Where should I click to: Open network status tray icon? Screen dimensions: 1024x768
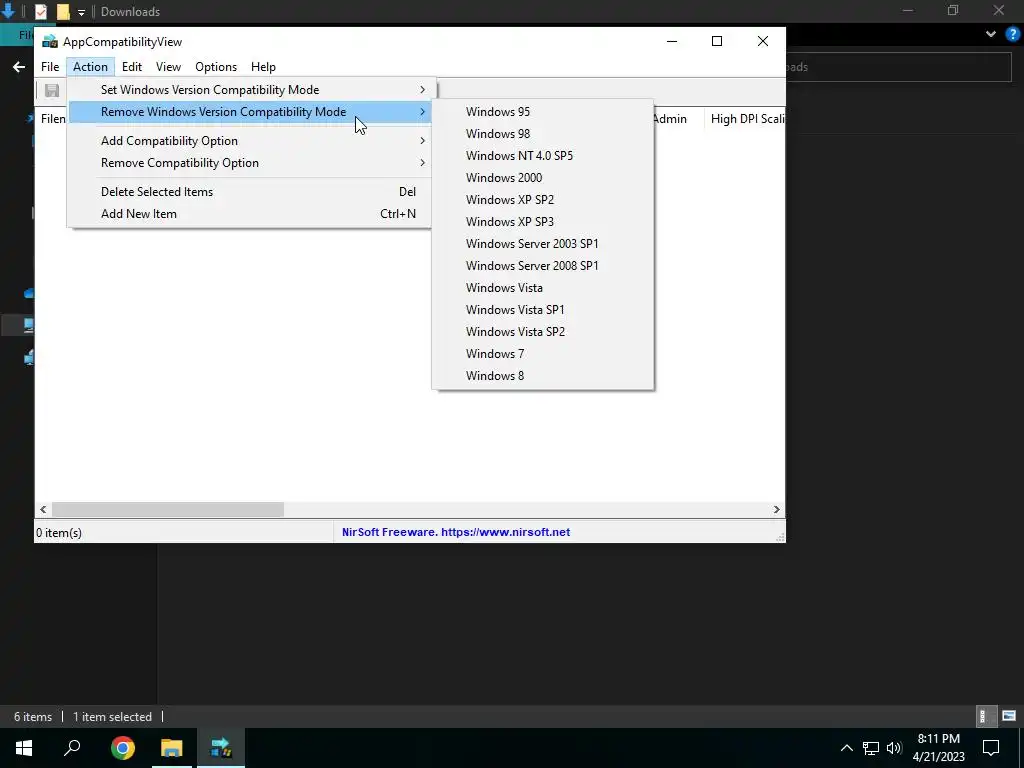click(x=871, y=748)
